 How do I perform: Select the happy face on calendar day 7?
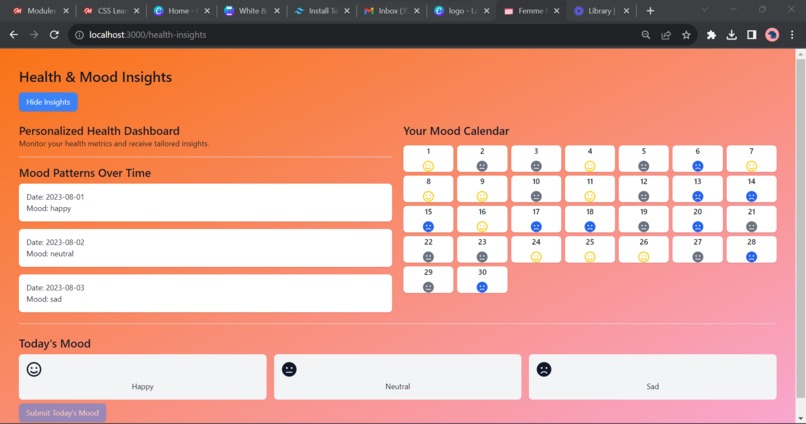pos(752,166)
